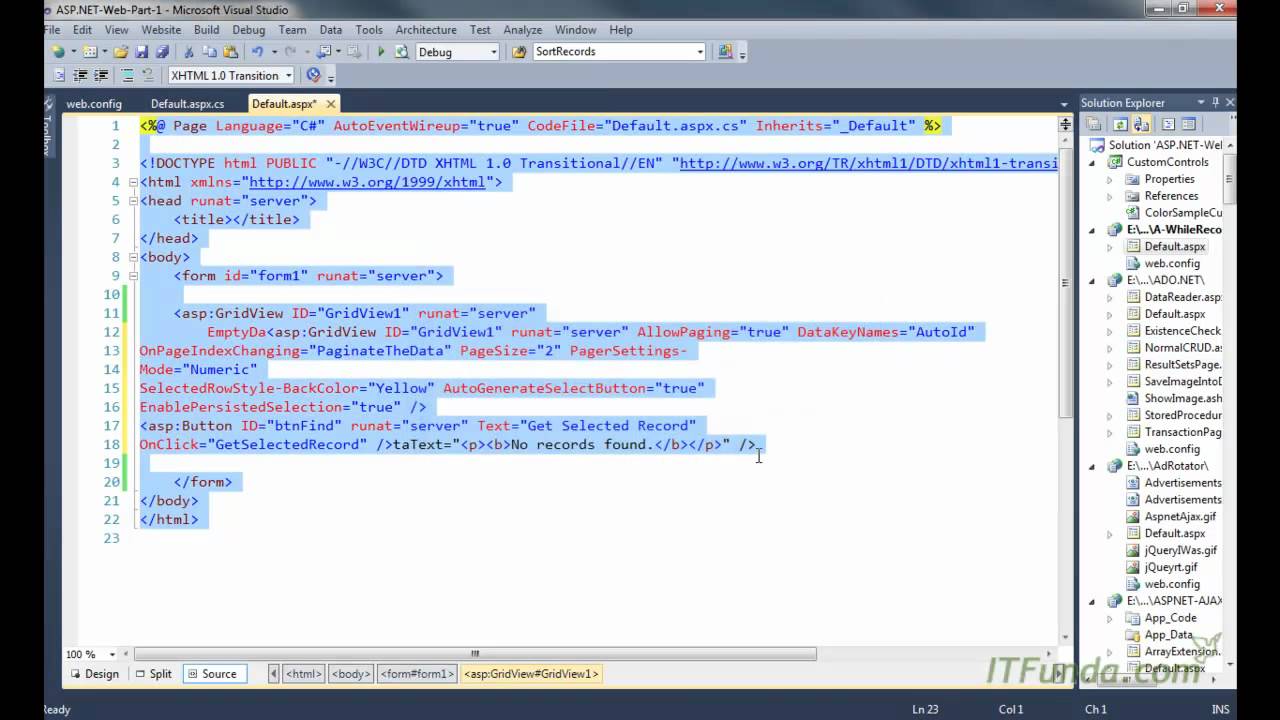Click the Undo arrow icon
This screenshot has width=1280, height=720.
click(x=258, y=52)
